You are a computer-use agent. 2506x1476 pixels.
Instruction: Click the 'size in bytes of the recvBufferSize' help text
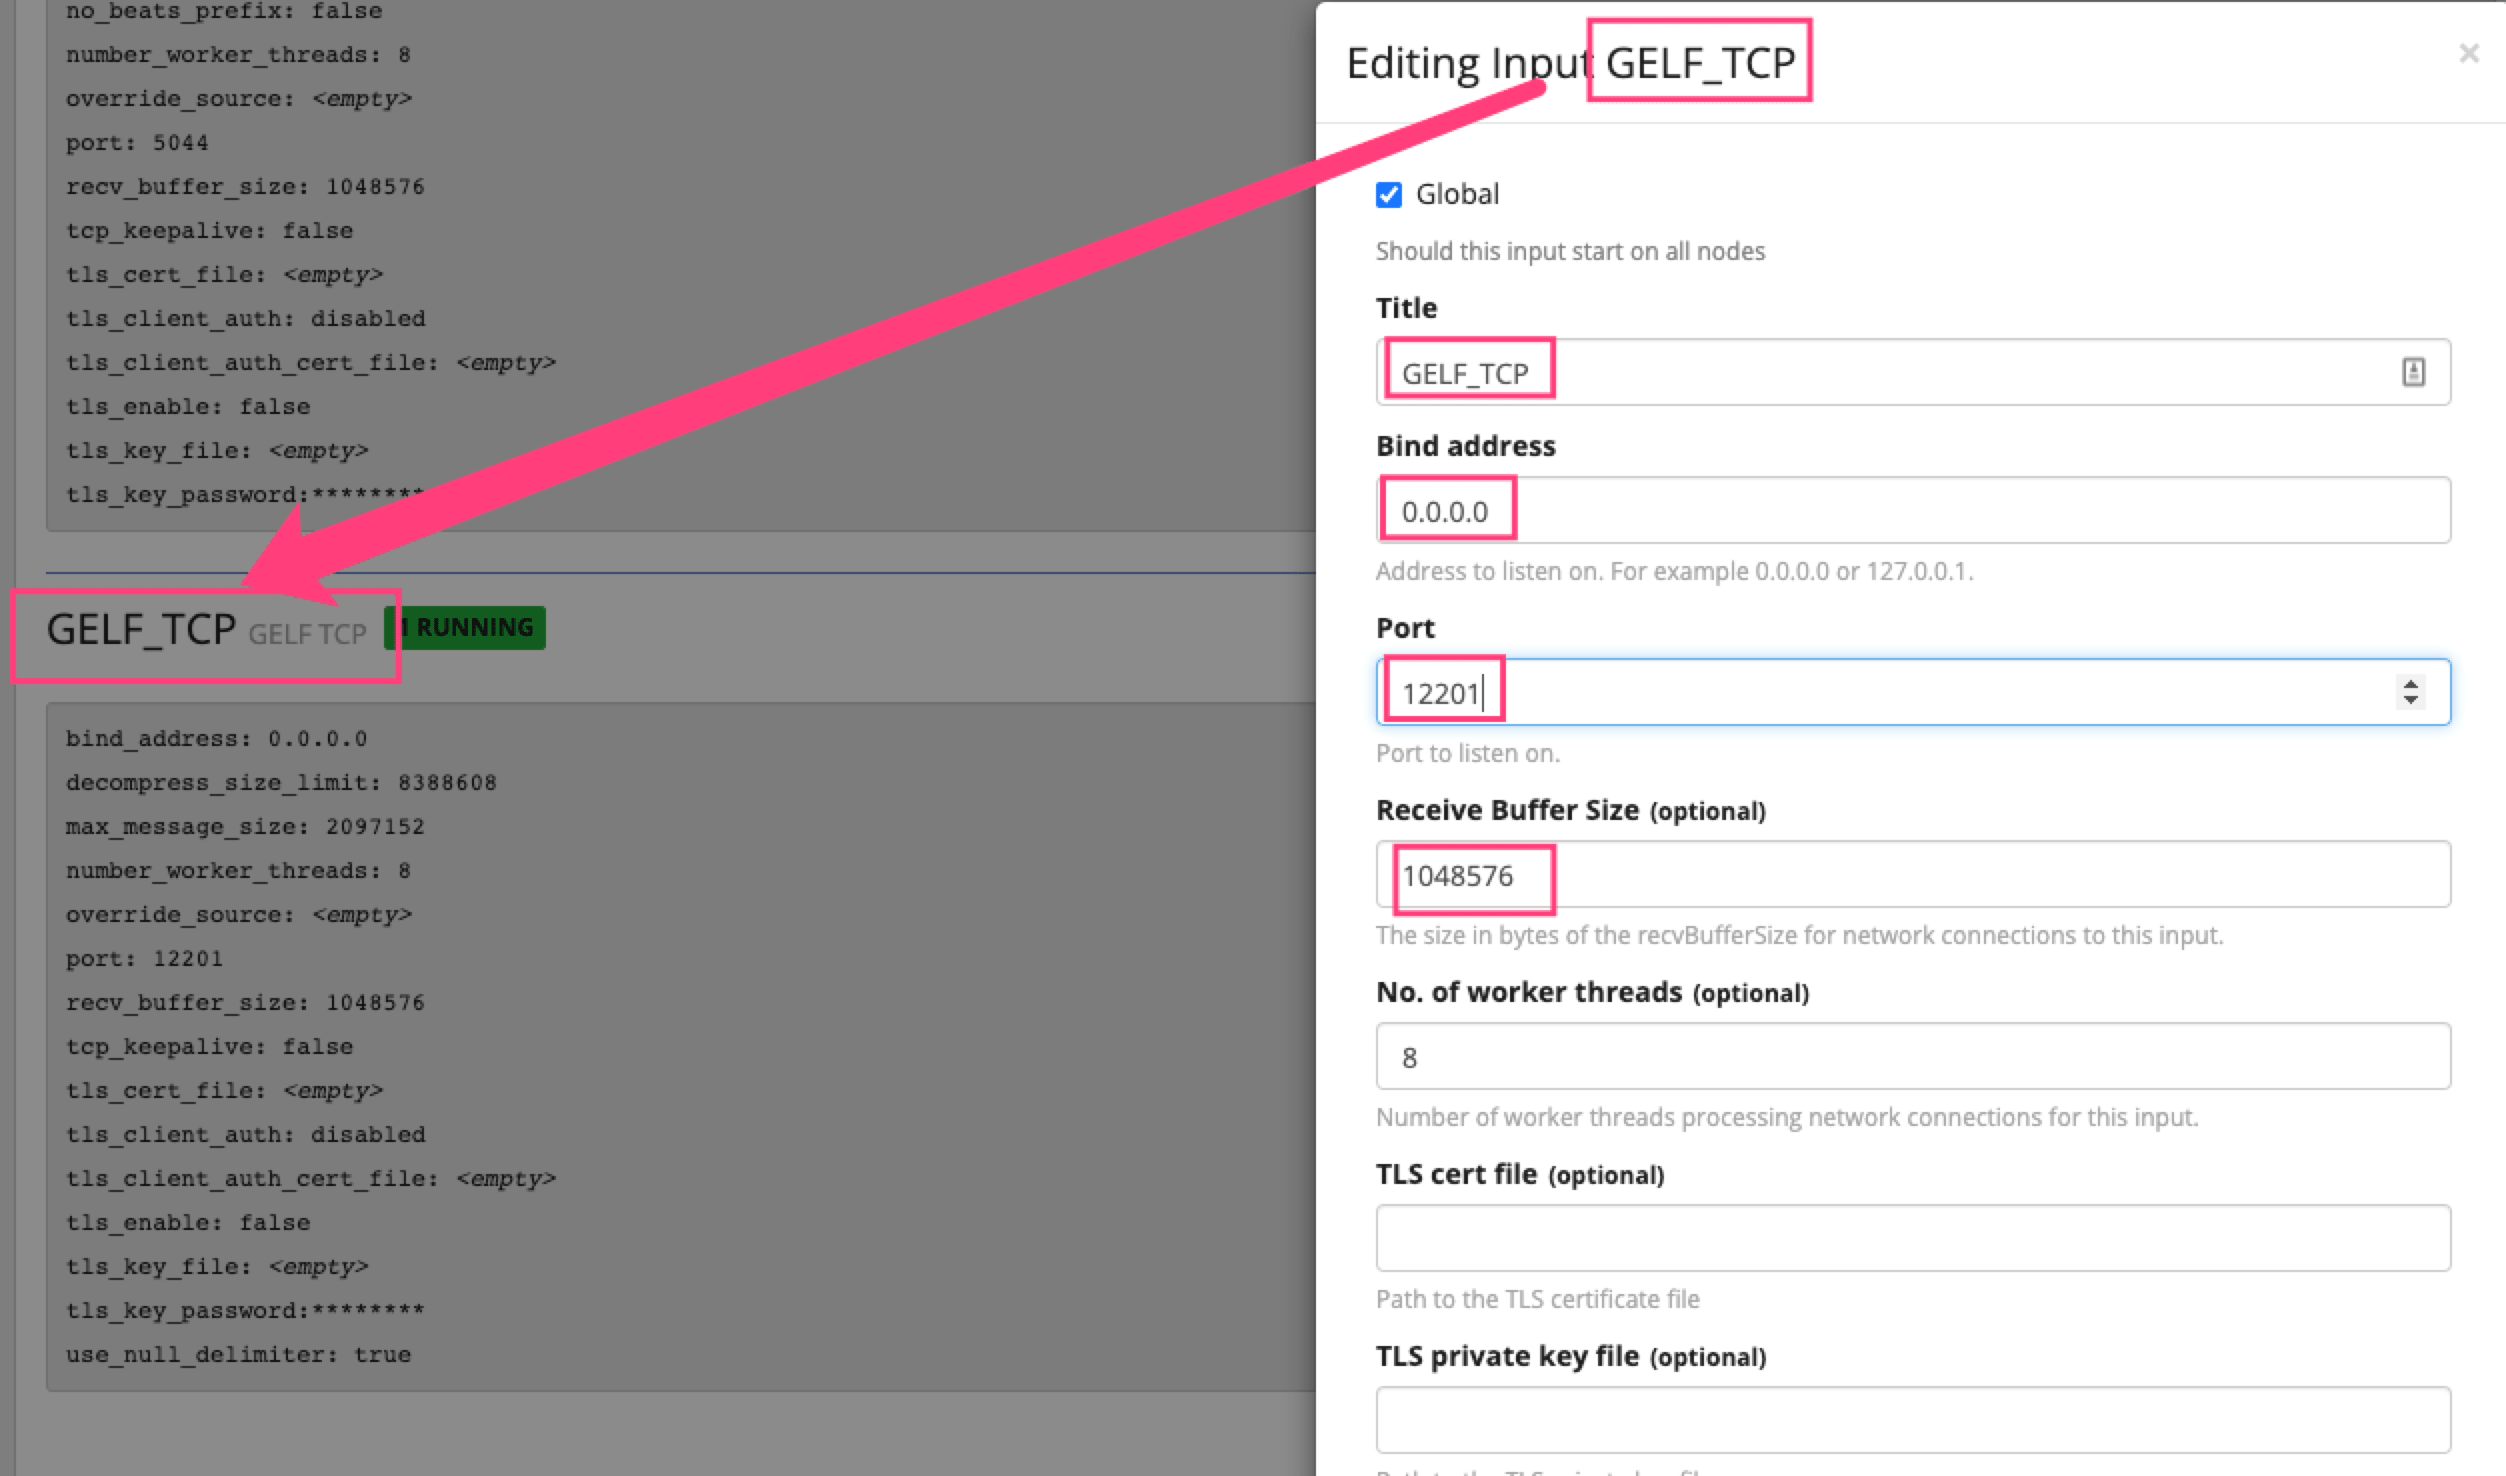coord(1799,935)
